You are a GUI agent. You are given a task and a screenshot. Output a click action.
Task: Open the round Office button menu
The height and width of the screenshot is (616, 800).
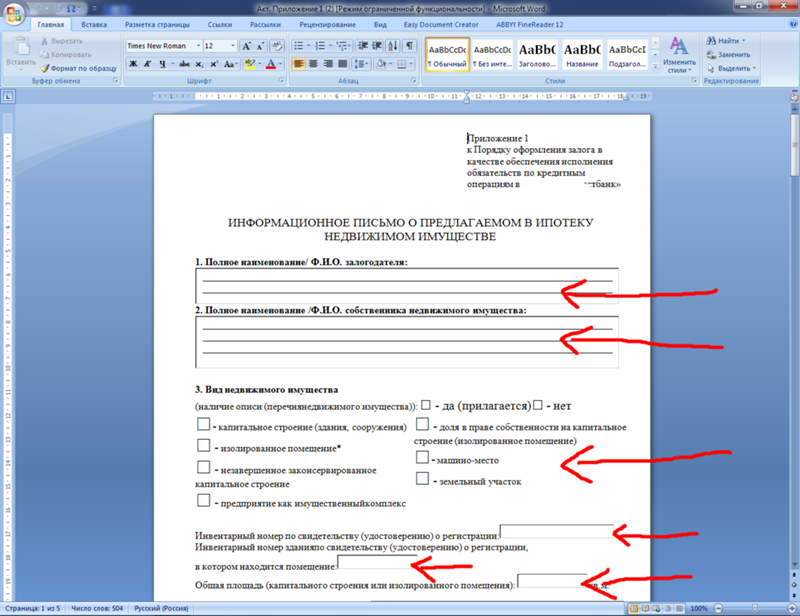click(14, 14)
